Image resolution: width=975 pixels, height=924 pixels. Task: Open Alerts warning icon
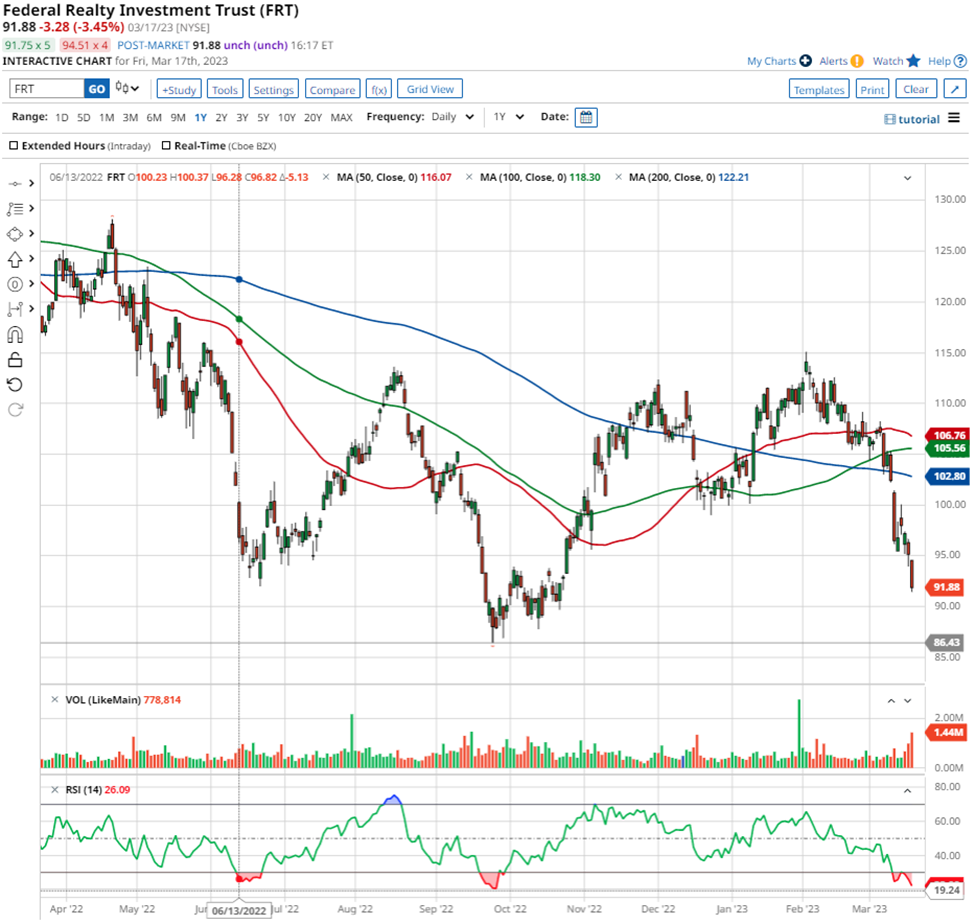click(857, 61)
